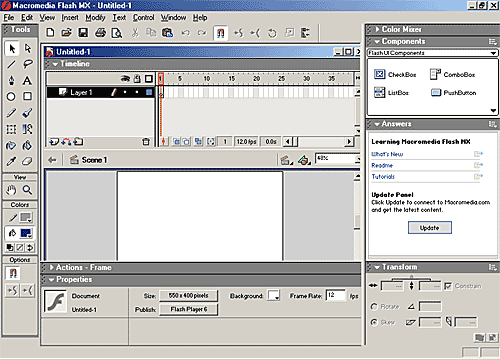Select the Paint Bucket tool
The height and width of the screenshot is (360, 500).
[27, 145]
